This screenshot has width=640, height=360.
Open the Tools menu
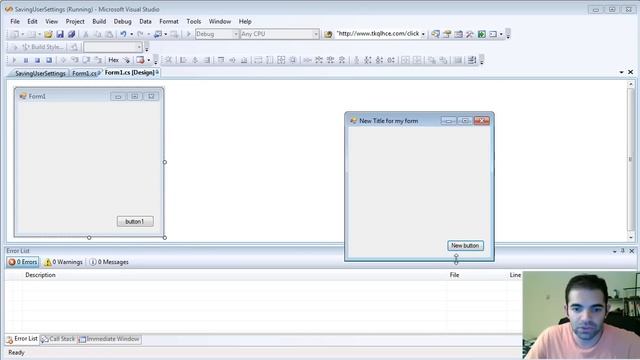pos(194,21)
